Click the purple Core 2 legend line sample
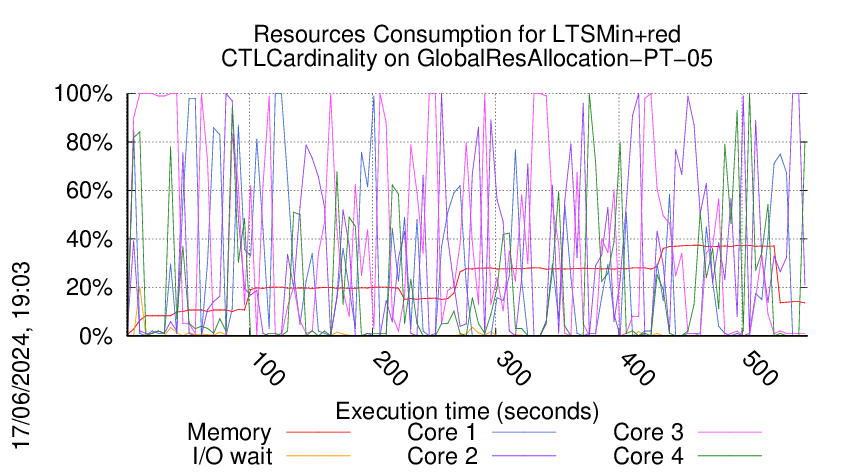Screen dimensions: 850x475 point(524,456)
